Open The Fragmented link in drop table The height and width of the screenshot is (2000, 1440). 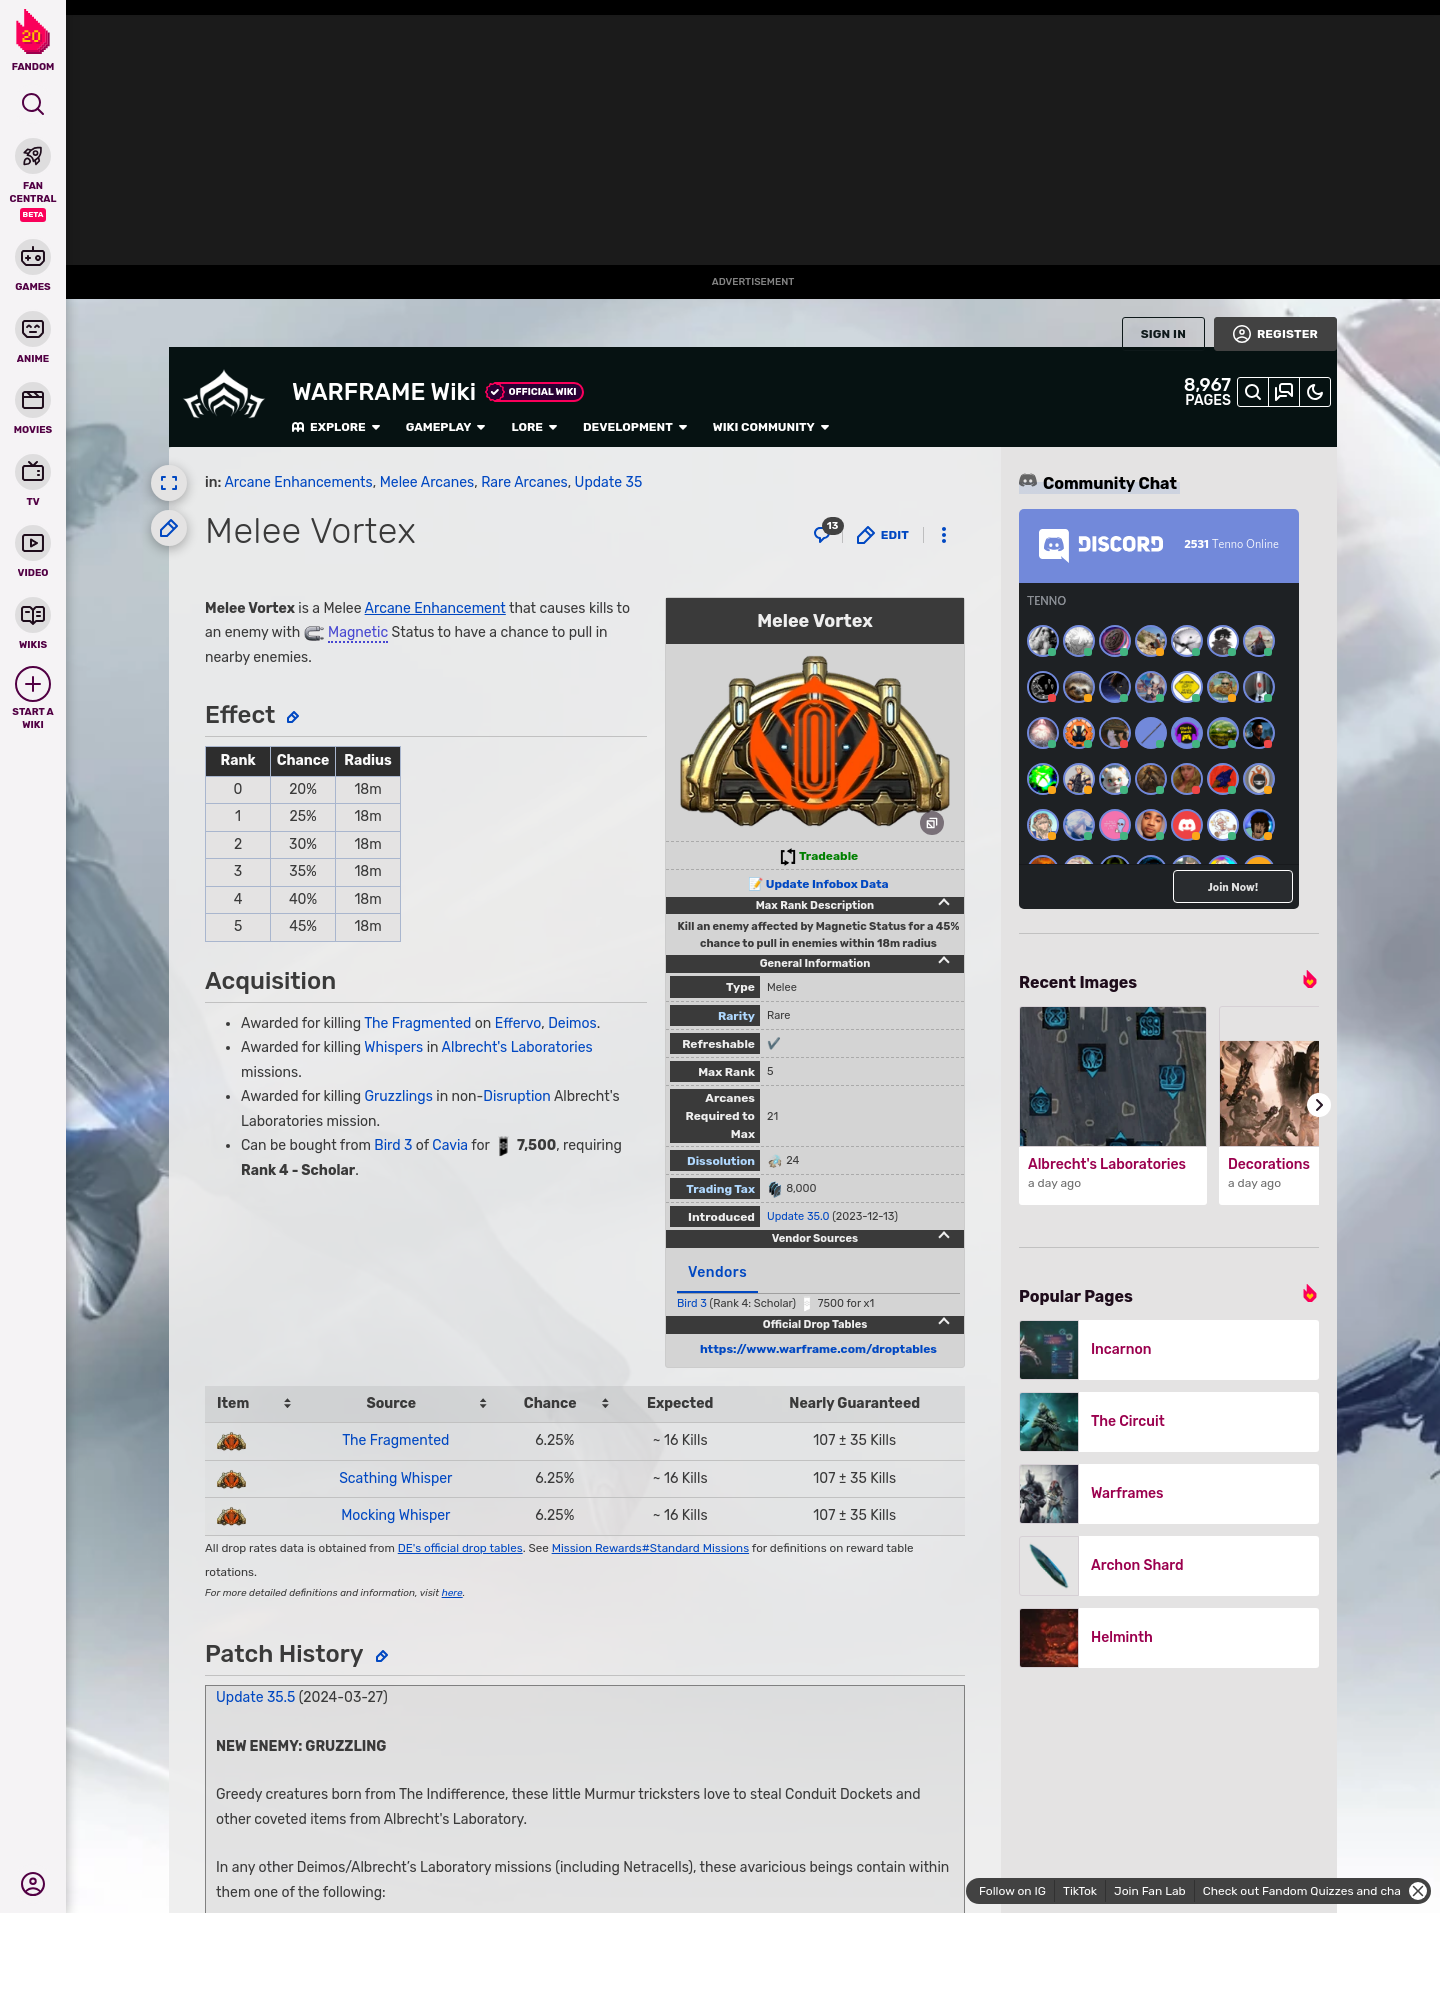click(396, 1440)
